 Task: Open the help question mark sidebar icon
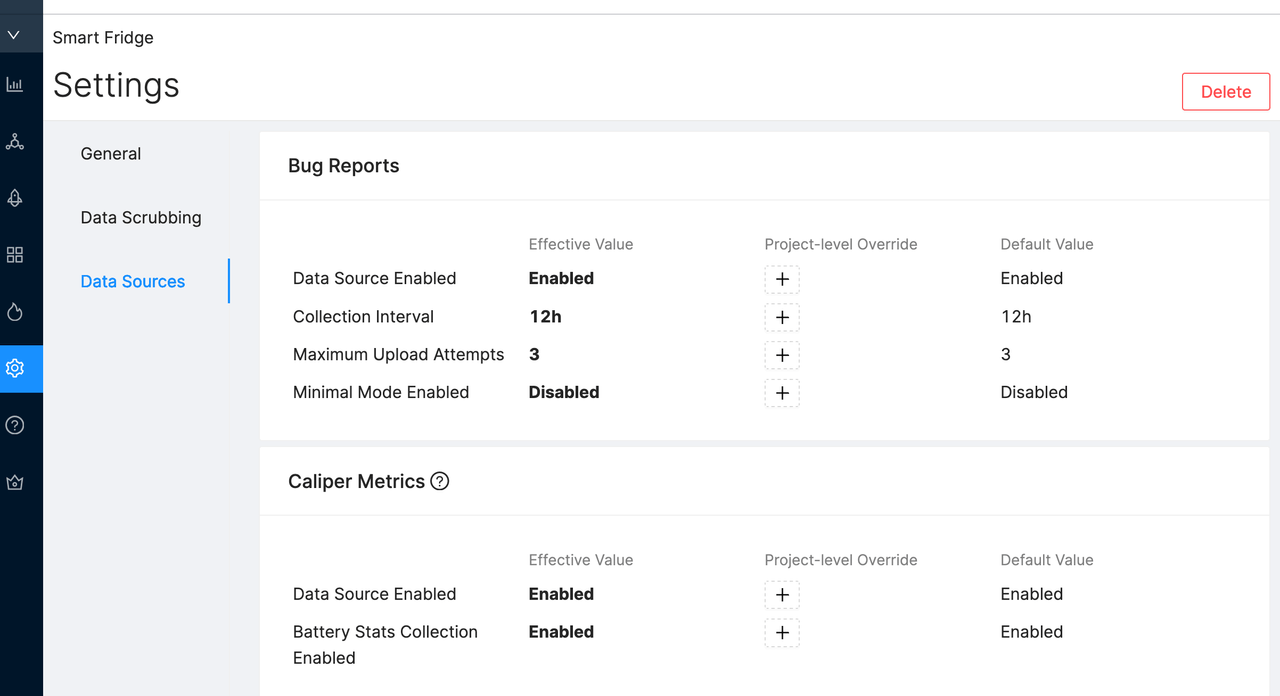(14, 425)
